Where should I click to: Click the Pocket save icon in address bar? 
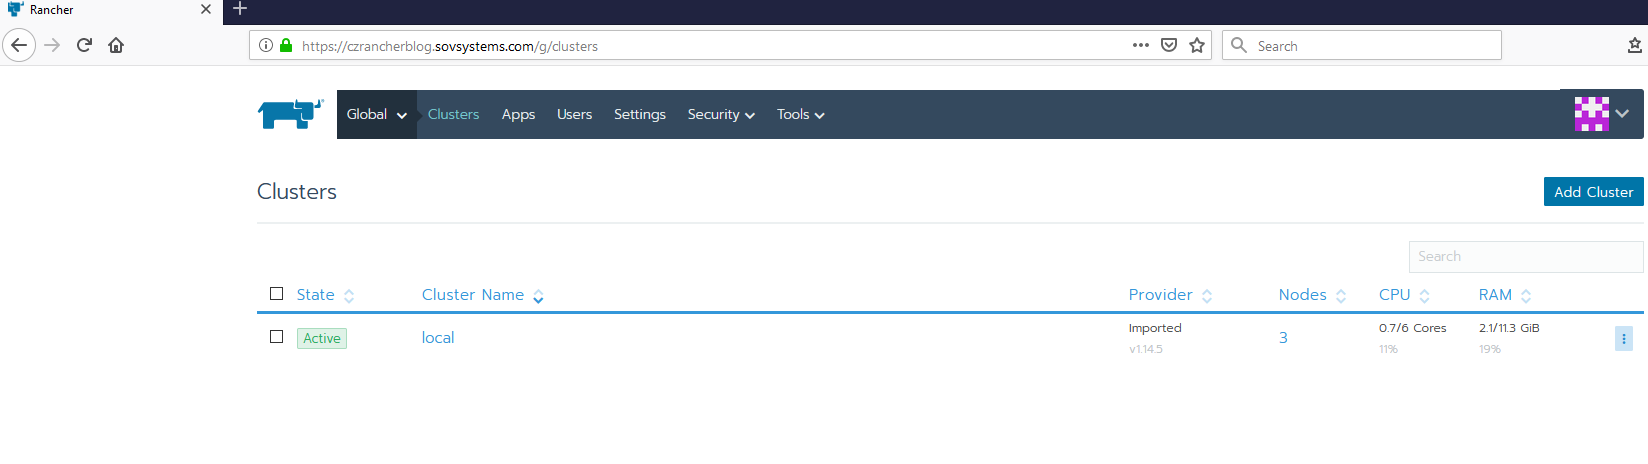[1169, 45]
